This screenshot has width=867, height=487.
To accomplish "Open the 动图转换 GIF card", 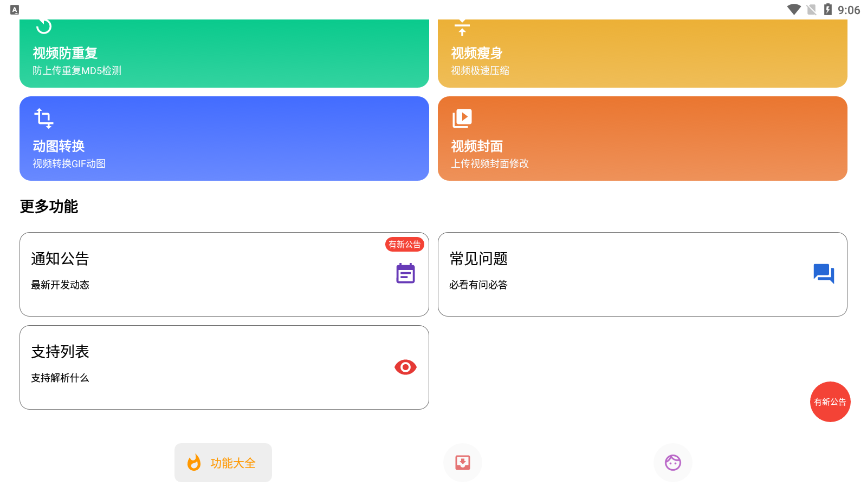I will [224, 139].
